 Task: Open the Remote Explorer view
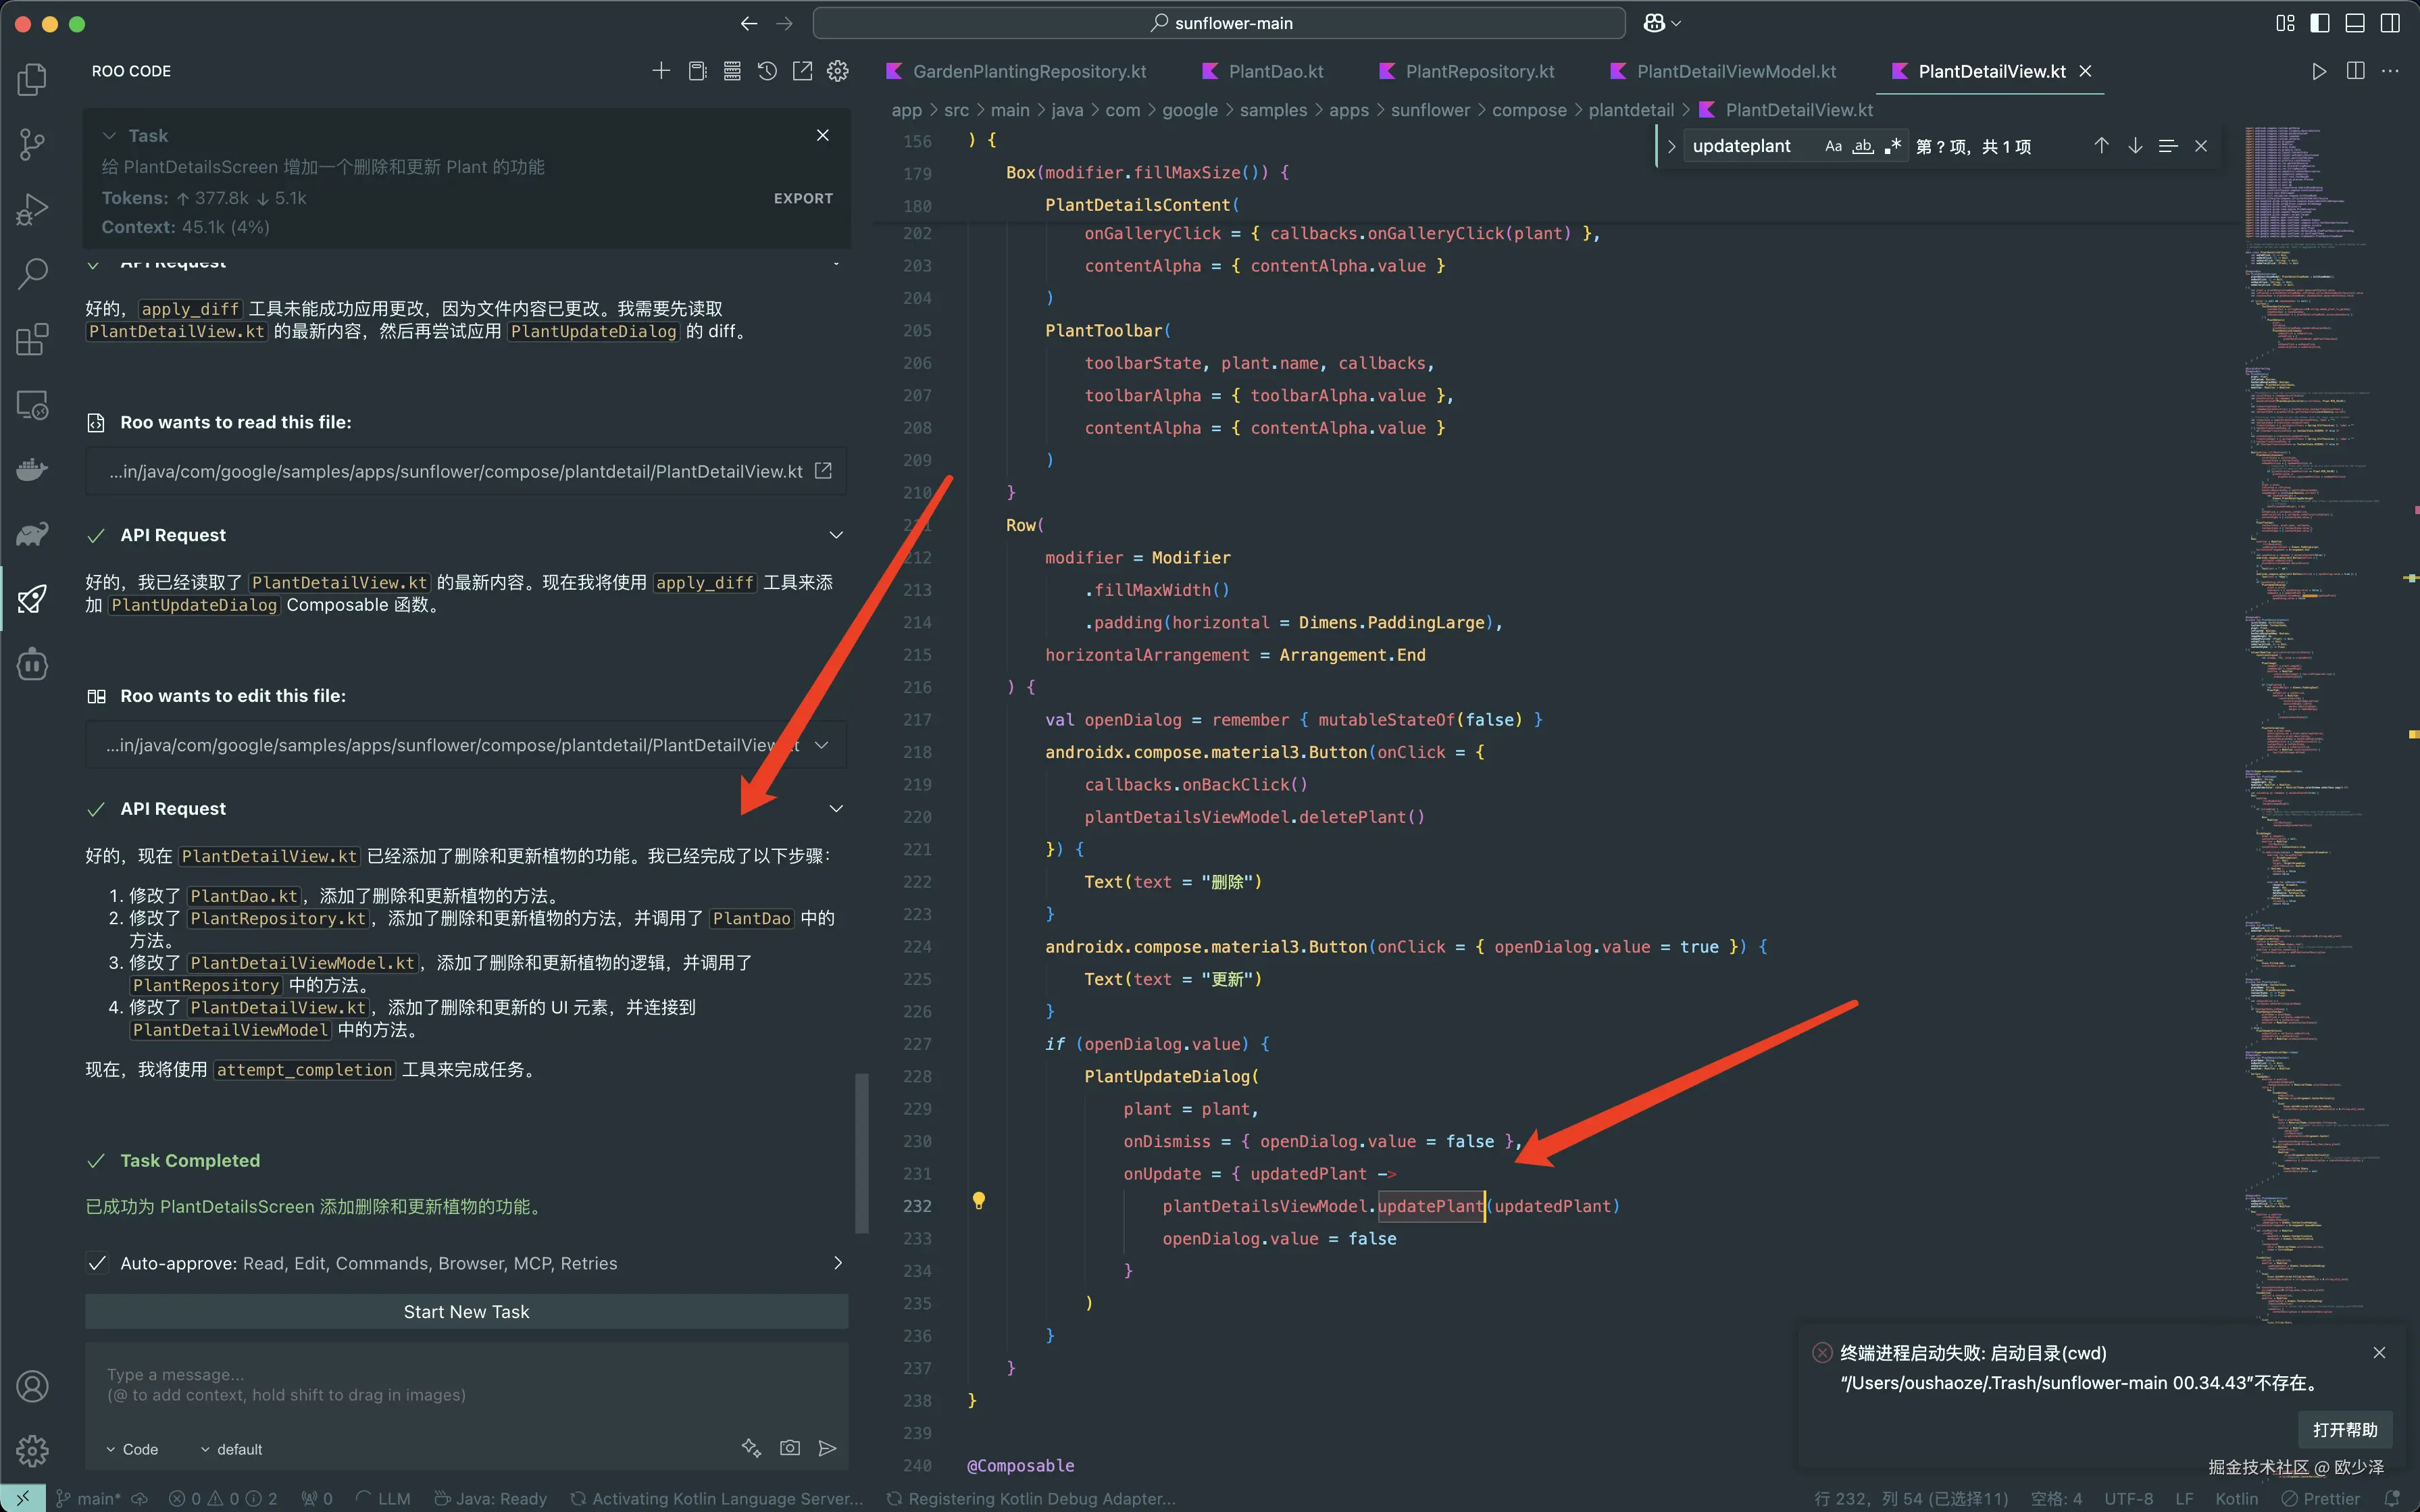[32, 405]
